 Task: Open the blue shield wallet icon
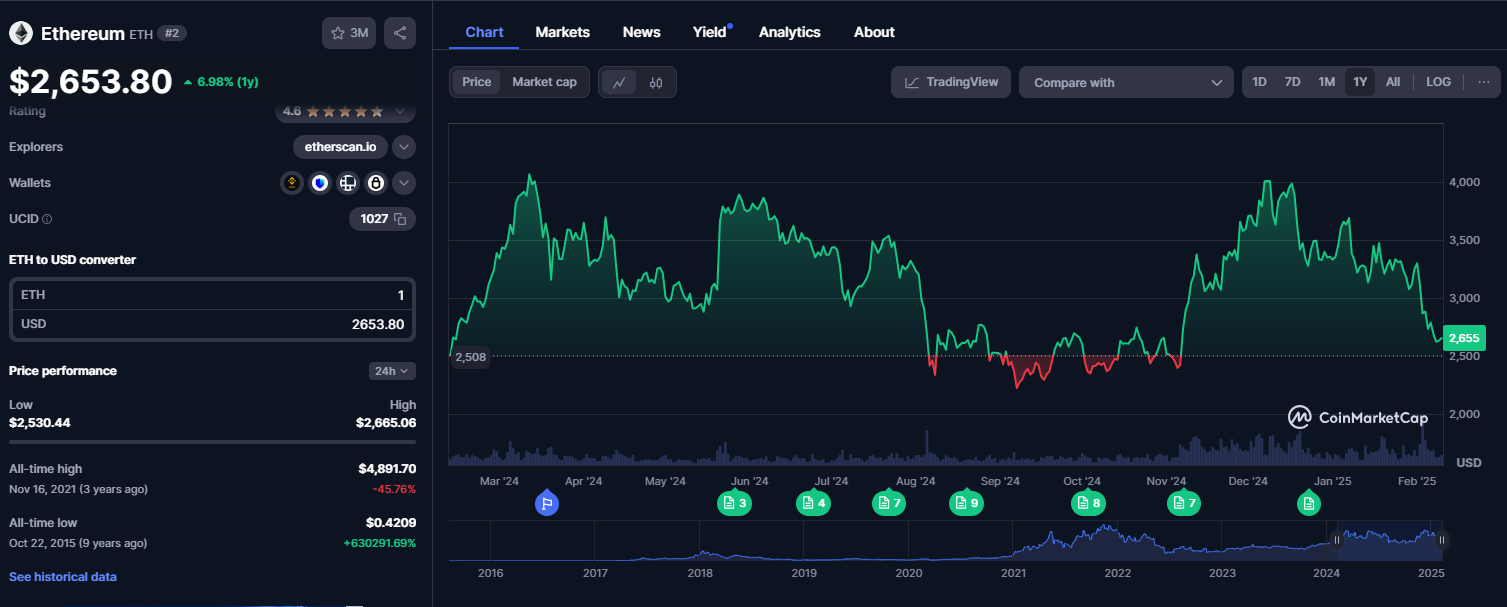click(320, 183)
